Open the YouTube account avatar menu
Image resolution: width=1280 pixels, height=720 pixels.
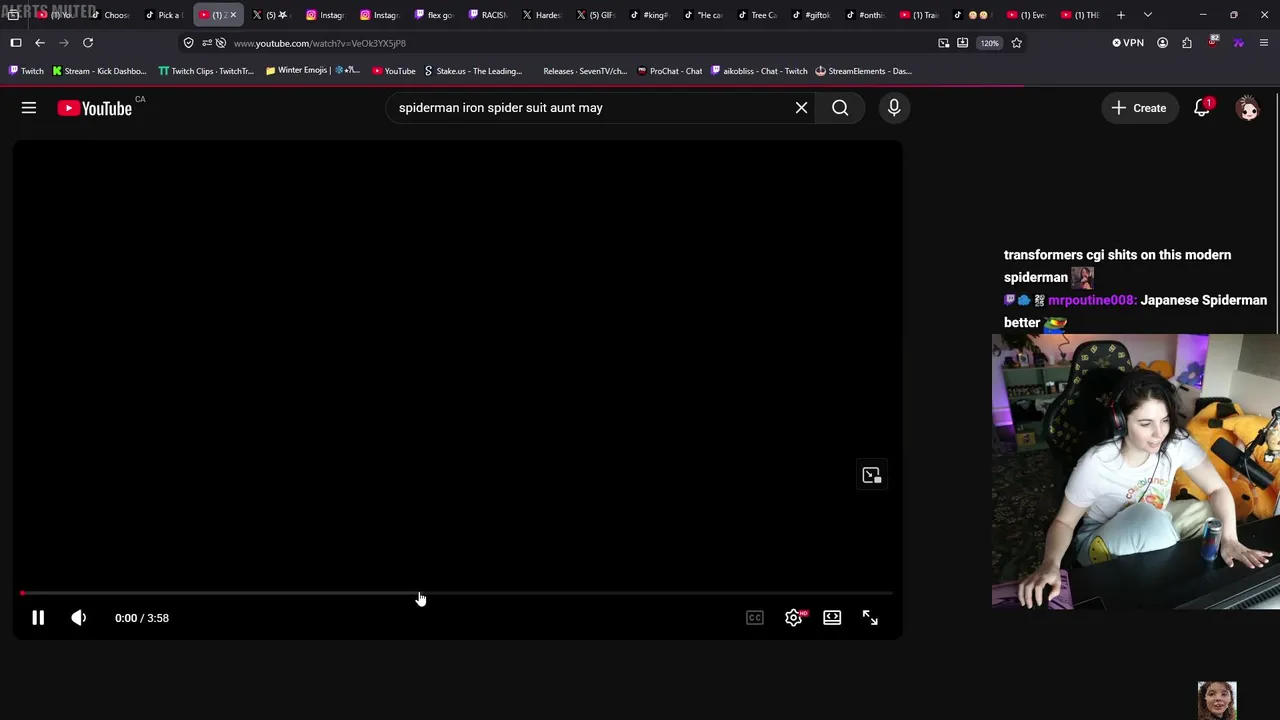pyautogui.click(x=1247, y=108)
